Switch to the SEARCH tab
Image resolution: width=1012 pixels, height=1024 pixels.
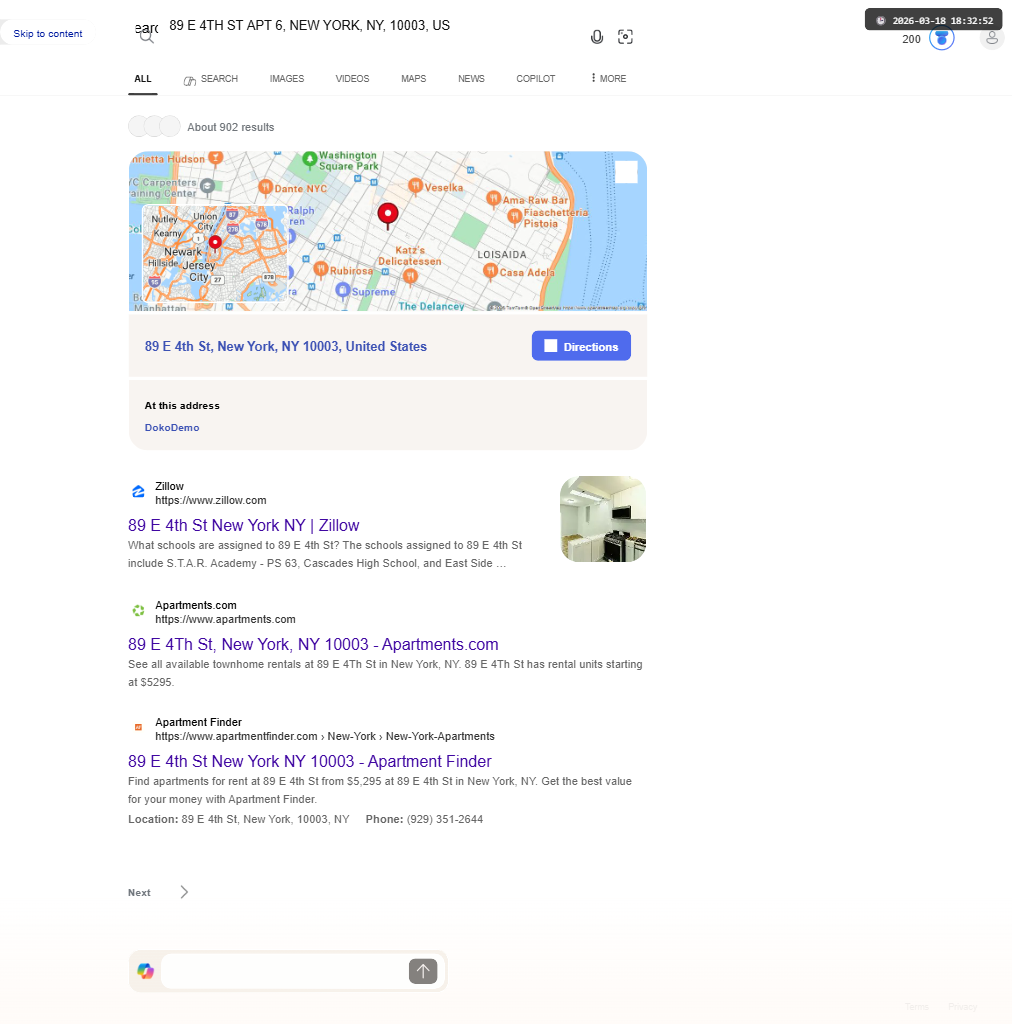(x=210, y=78)
